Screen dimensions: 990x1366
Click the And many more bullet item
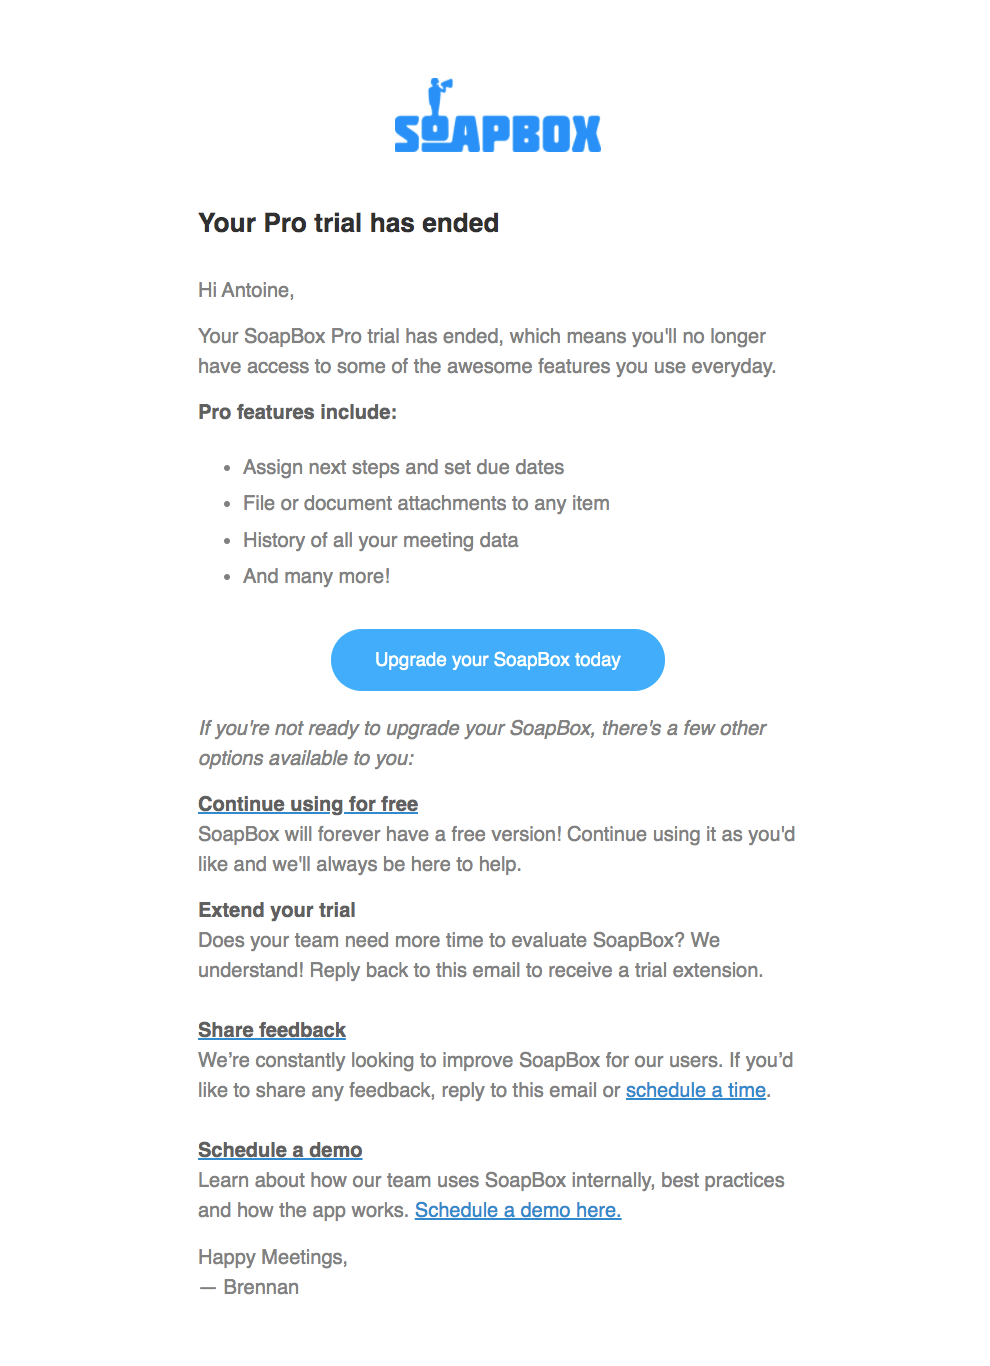coord(316,576)
